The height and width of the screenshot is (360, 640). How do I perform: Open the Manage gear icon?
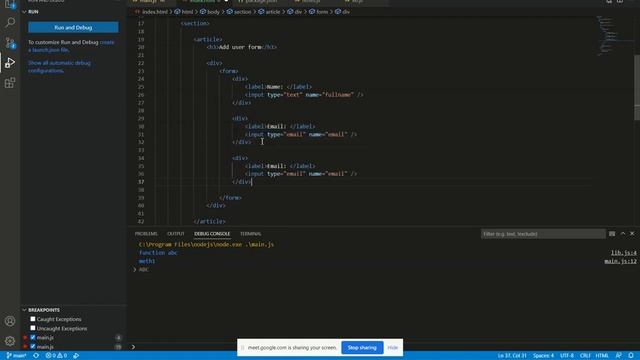(10, 341)
